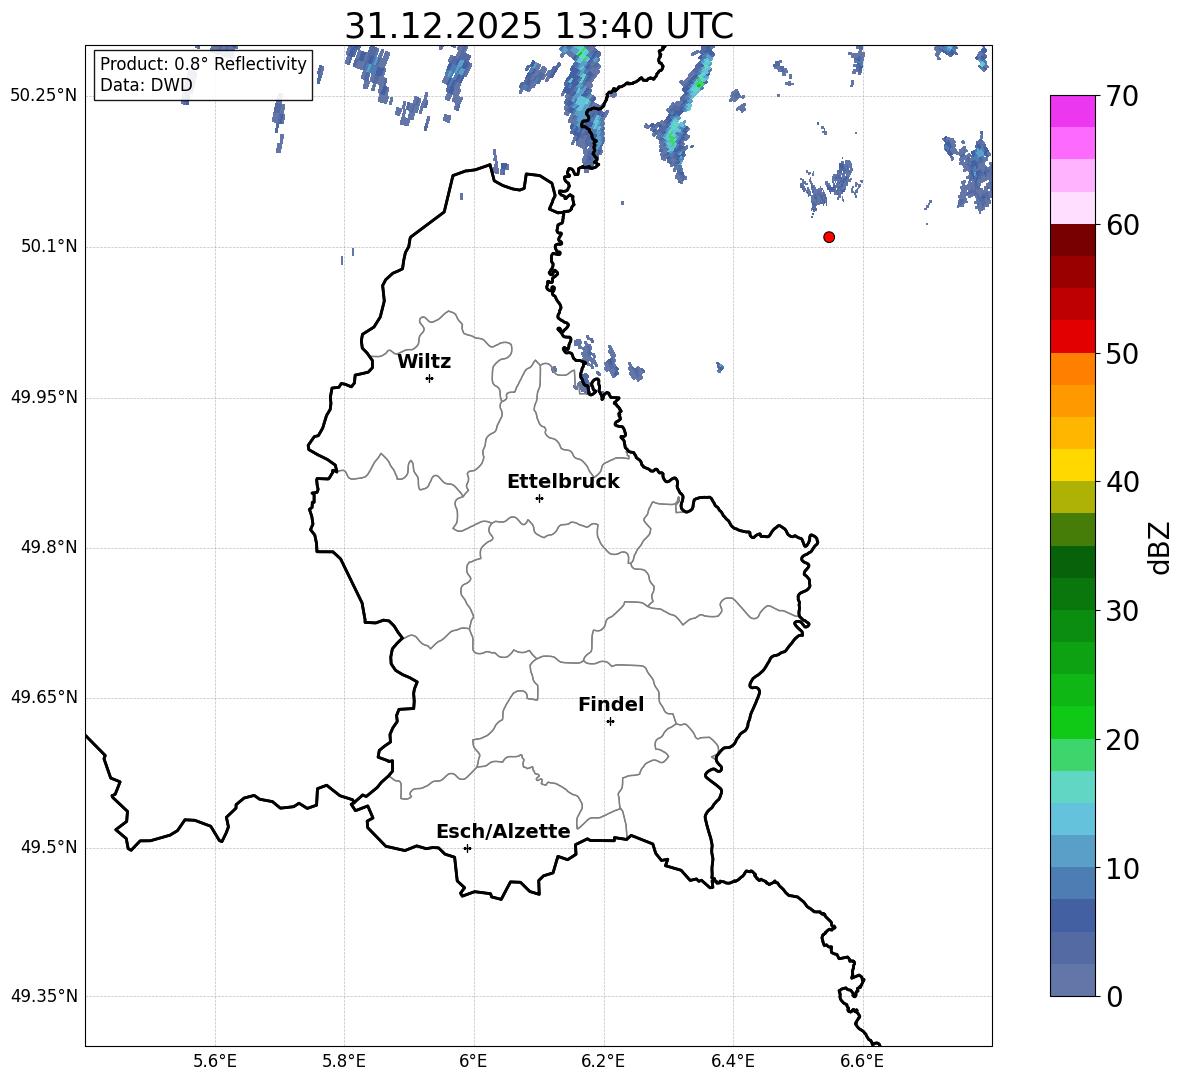Click the dBZ colorbar axis label

pyautogui.click(x=1159, y=547)
